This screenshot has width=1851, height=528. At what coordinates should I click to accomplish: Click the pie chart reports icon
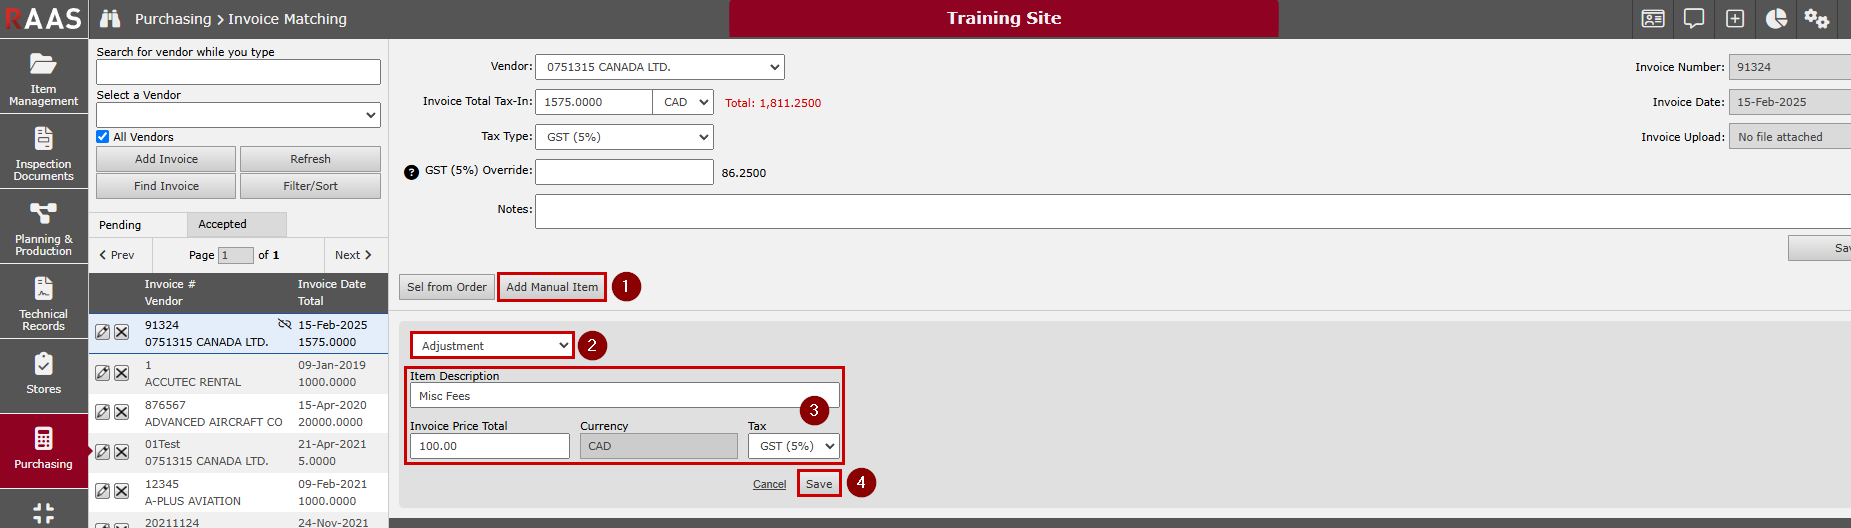coord(1776,19)
